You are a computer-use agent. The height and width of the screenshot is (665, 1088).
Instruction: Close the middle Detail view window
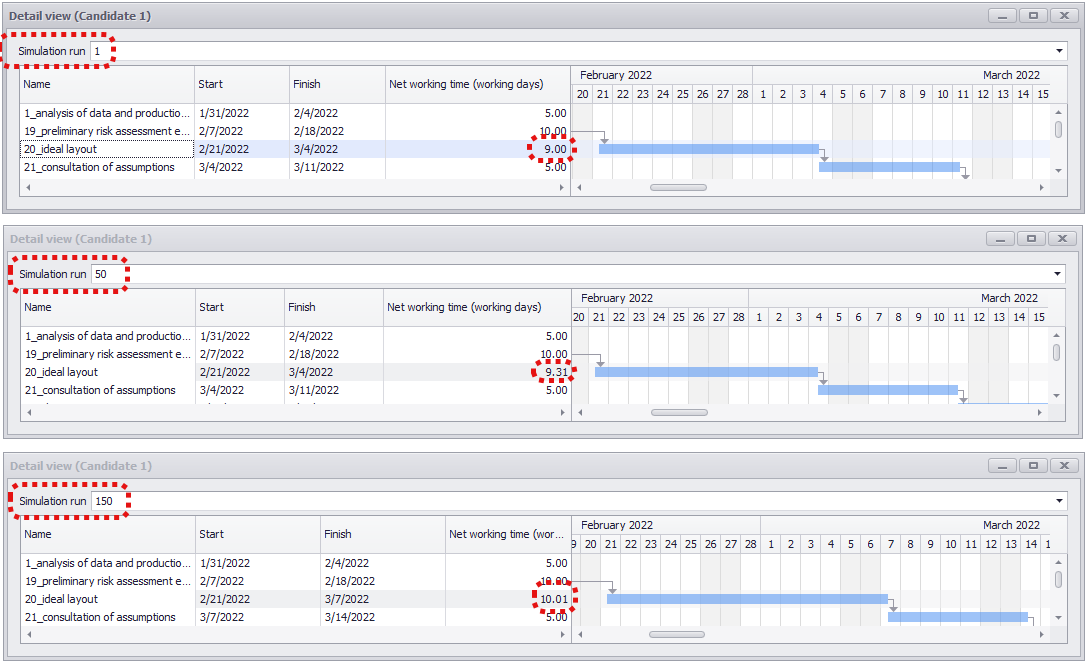pos(1062,239)
